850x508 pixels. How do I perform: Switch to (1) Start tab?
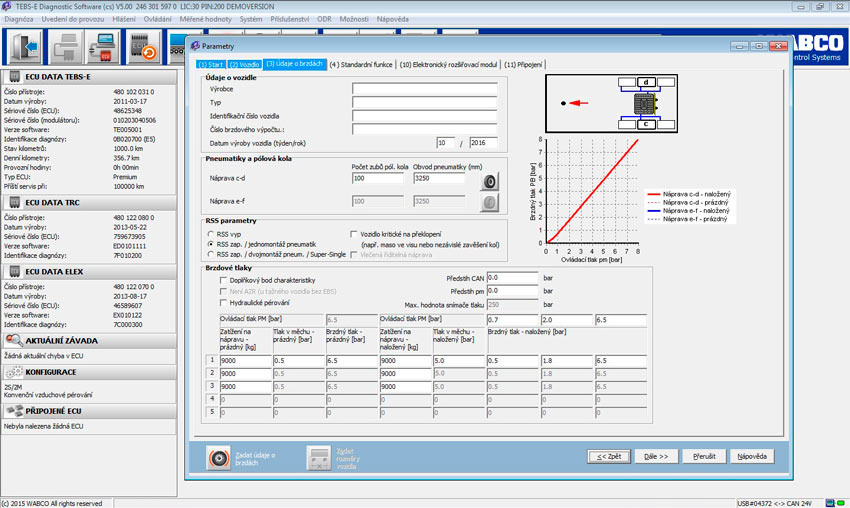click(211, 65)
